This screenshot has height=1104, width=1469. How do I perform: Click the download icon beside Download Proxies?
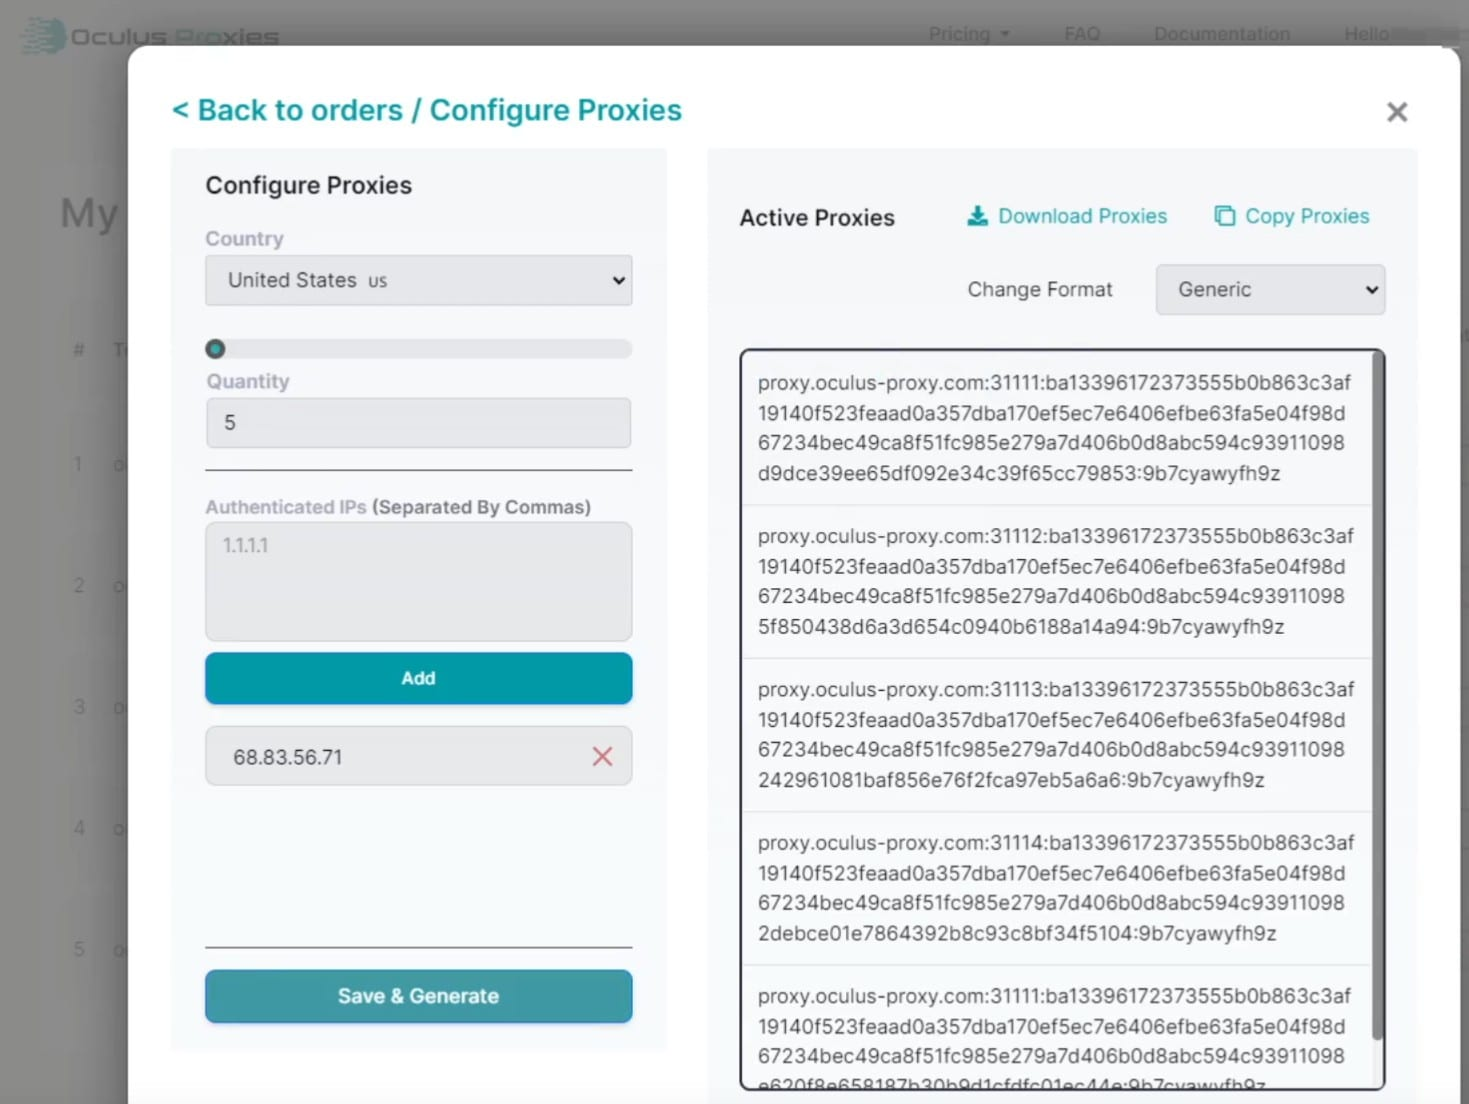(977, 216)
